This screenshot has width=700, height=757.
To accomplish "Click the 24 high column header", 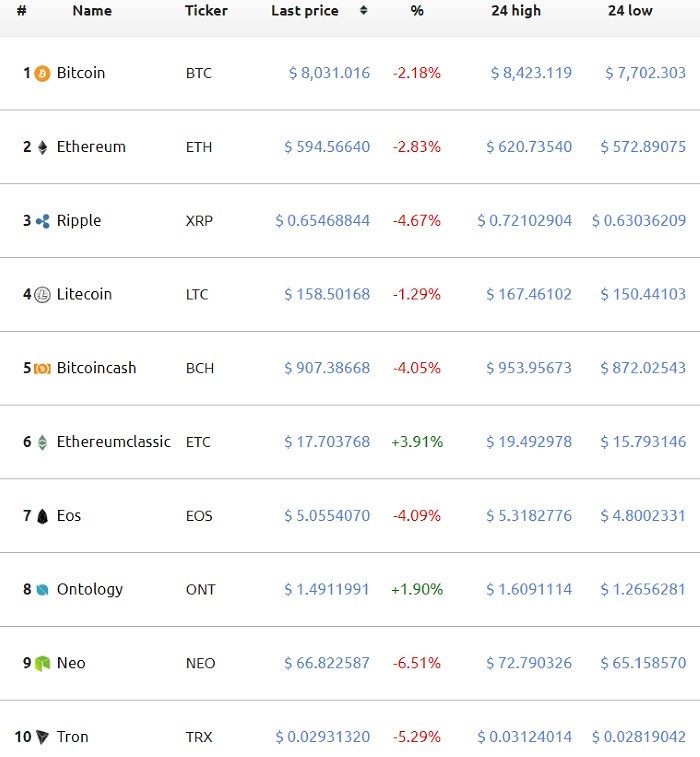I will pyautogui.click(x=516, y=11).
